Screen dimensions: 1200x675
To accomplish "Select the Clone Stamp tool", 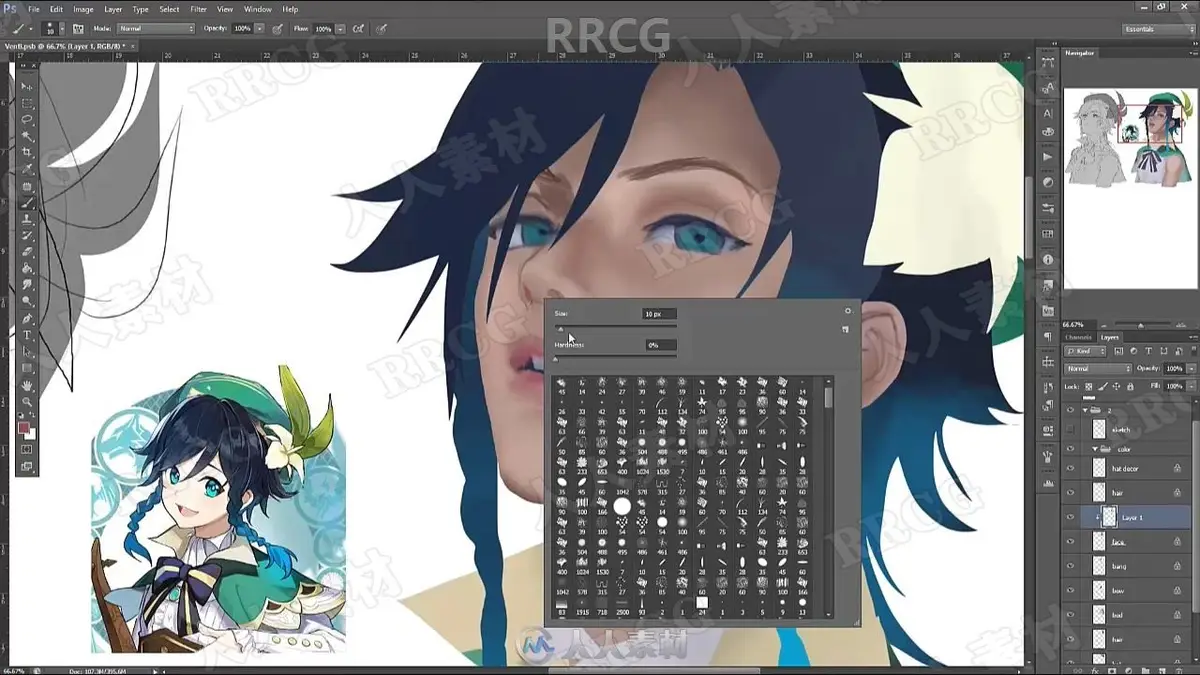I will [x=27, y=218].
